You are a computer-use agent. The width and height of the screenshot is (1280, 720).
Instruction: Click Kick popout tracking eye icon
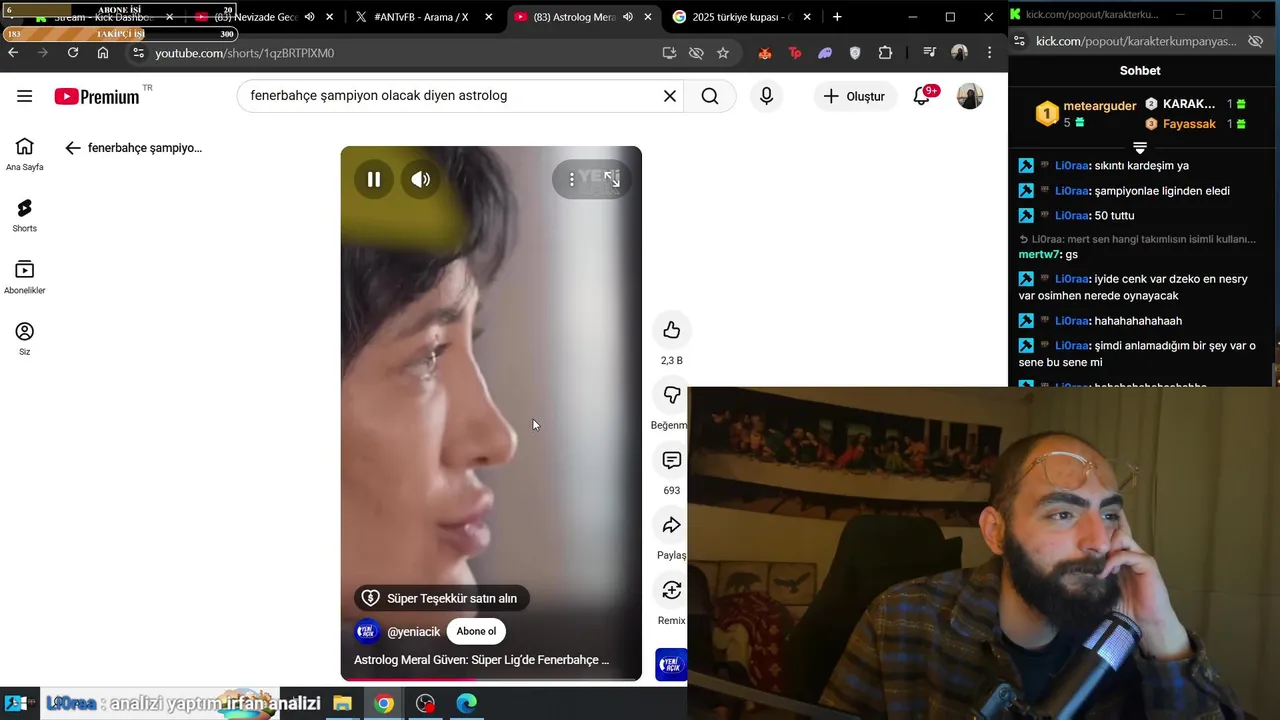coord(1255,41)
